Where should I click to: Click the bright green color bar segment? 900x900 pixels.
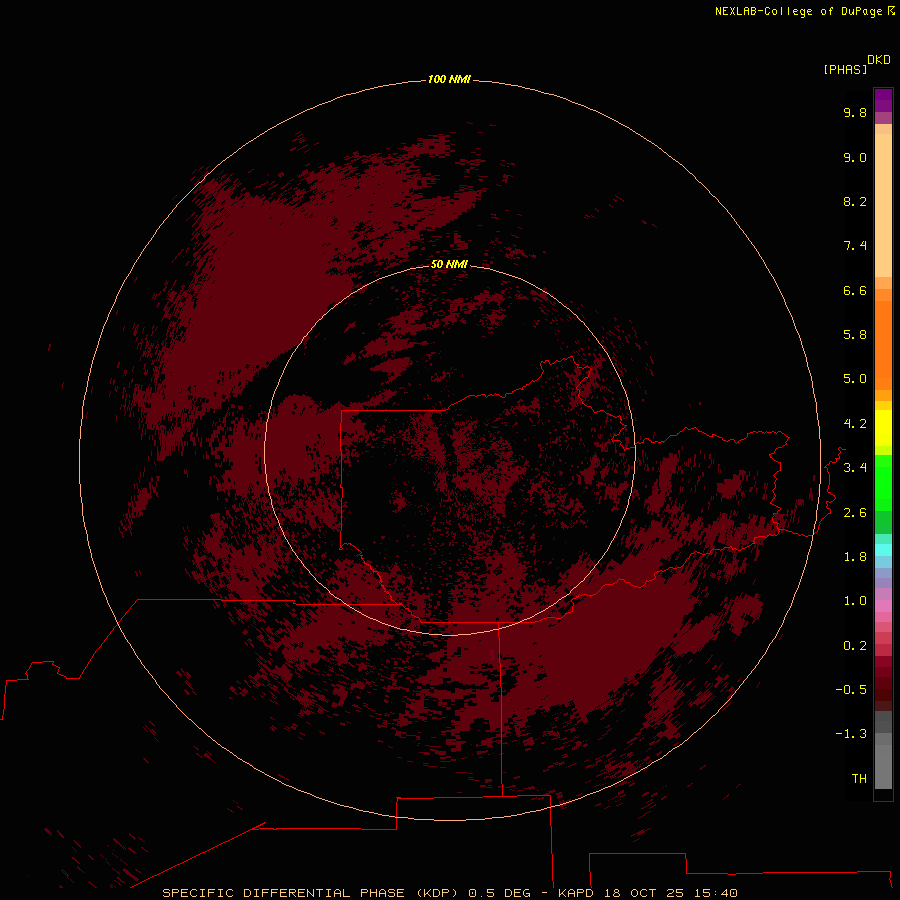[x=883, y=482]
